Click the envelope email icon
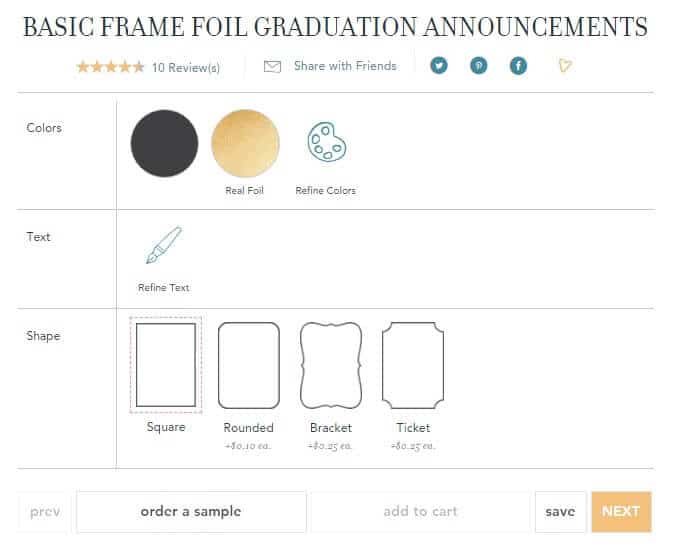This screenshot has width=698, height=548. [272, 67]
